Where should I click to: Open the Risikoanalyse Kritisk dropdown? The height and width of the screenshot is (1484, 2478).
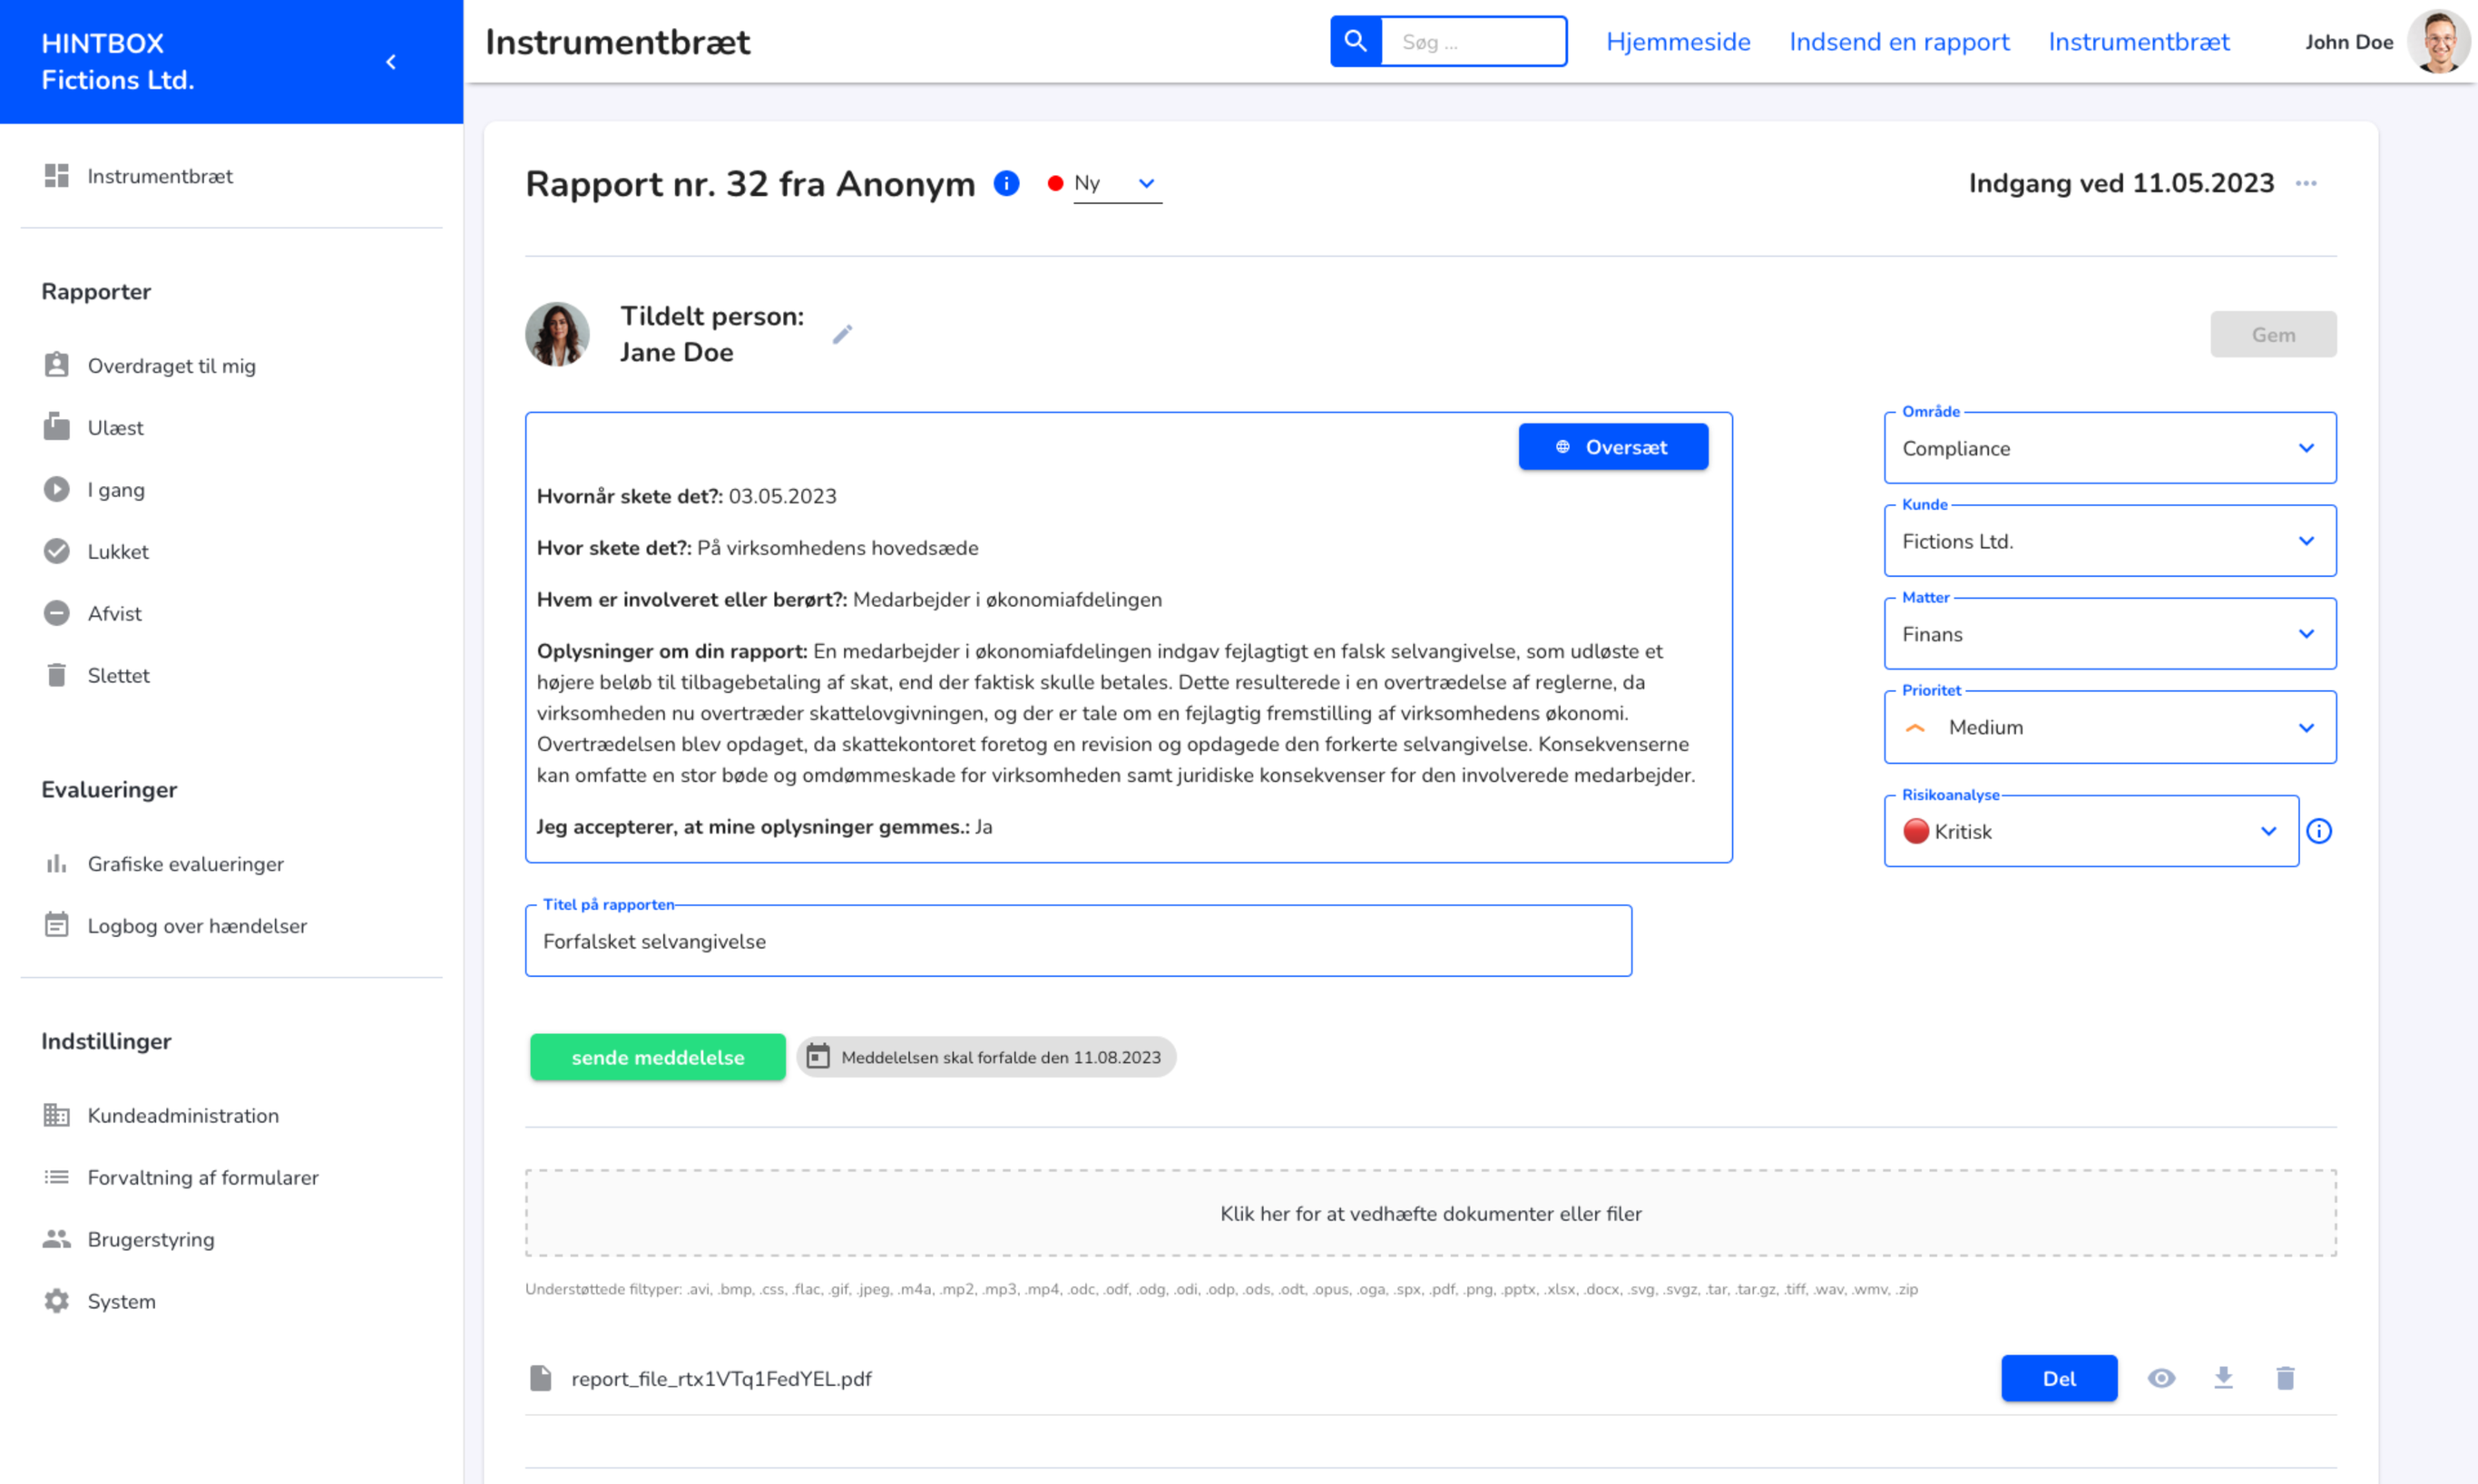point(2090,831)
